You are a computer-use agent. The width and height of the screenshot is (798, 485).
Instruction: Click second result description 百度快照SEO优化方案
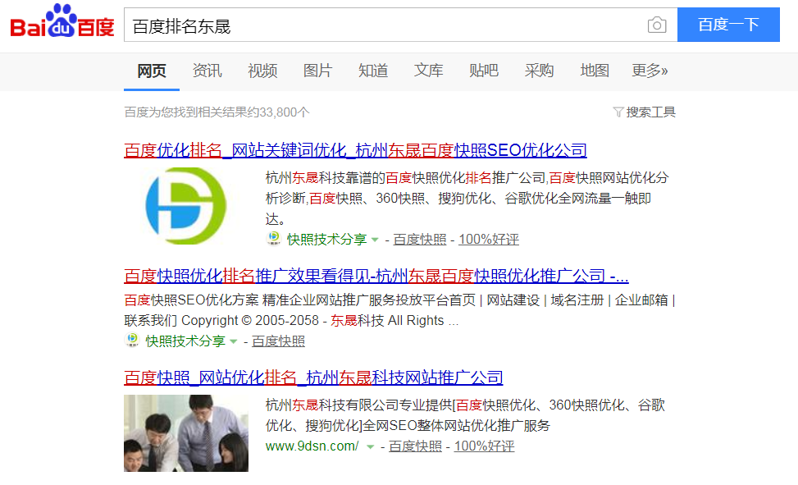[400, 310]
